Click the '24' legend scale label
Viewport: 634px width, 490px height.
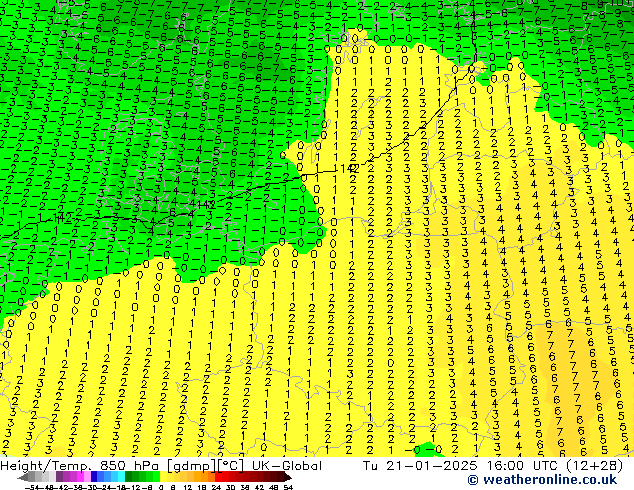click(216, 488)
